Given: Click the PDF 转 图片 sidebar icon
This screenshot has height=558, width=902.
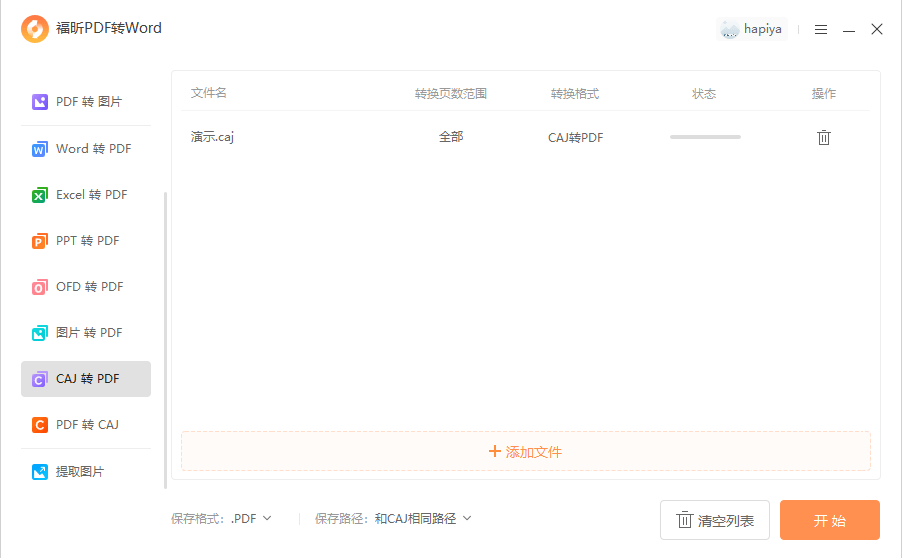Looking at the screenshot, I should (40, 102).
